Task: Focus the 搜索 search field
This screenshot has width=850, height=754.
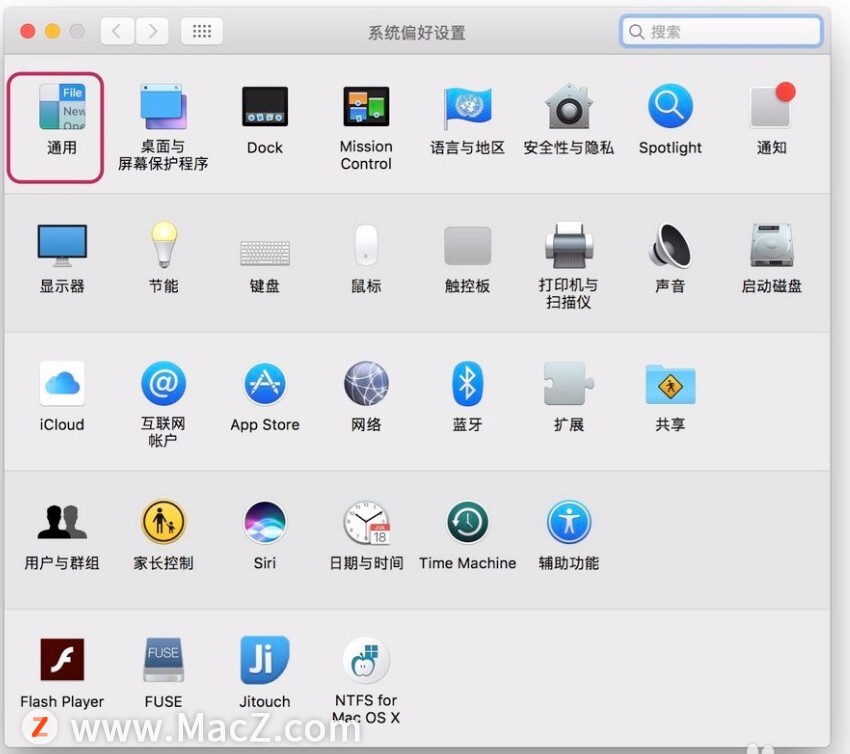Action: 722,31
